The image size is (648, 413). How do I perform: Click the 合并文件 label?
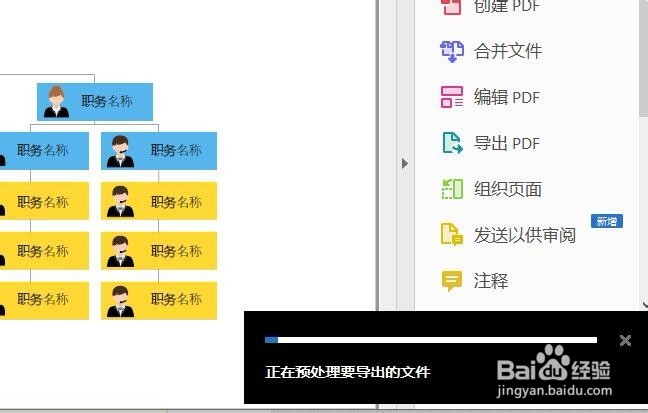coord(507,51)
